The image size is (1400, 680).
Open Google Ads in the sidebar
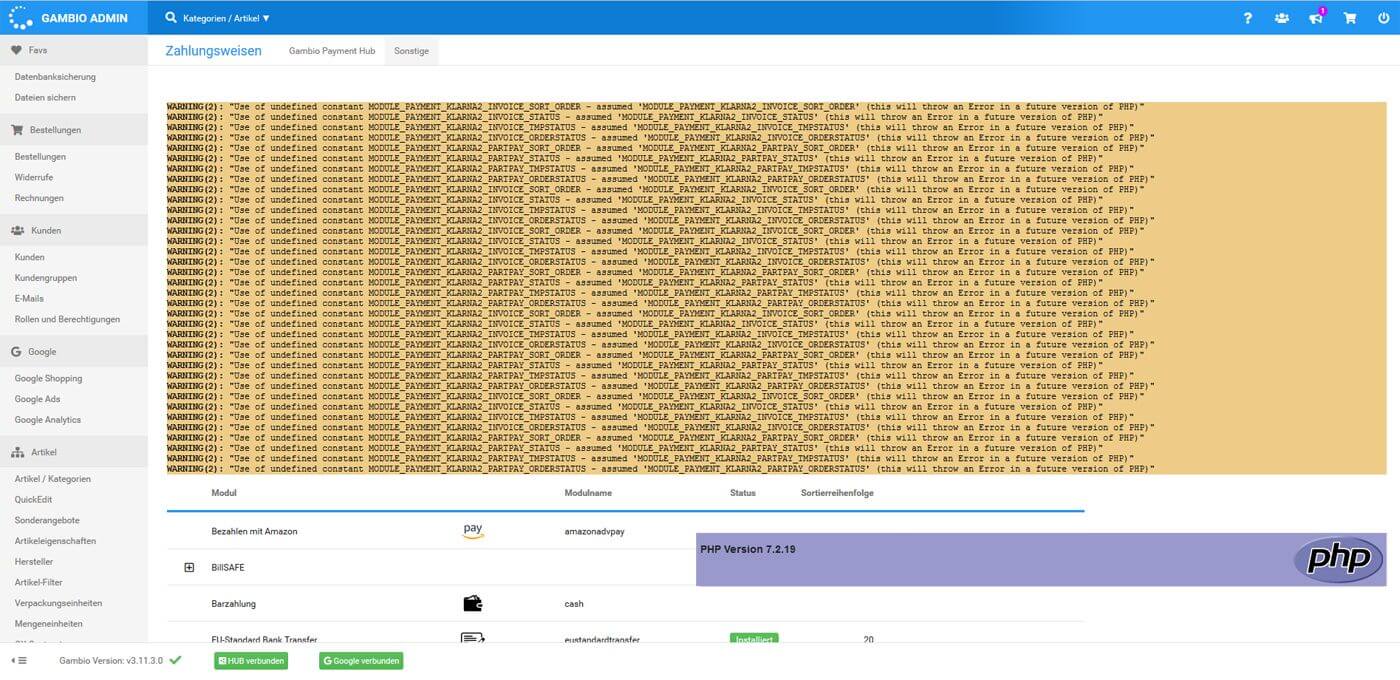(x=37, y=399)
